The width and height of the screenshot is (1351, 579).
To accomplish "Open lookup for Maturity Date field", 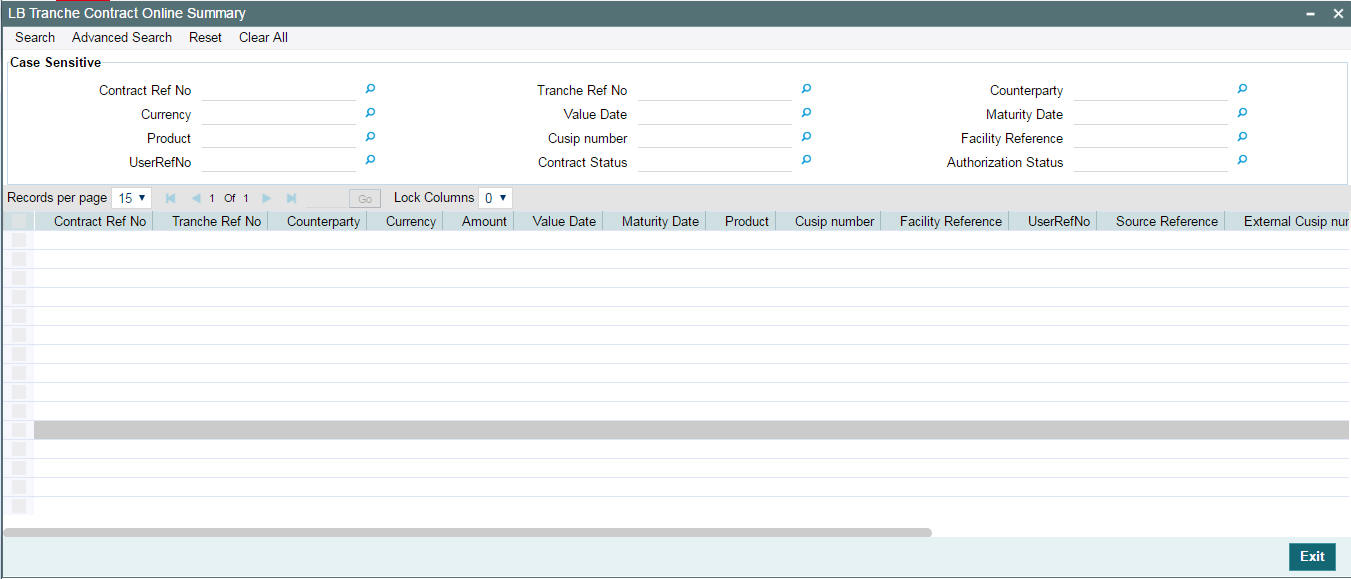I will tap(1242, 113).
